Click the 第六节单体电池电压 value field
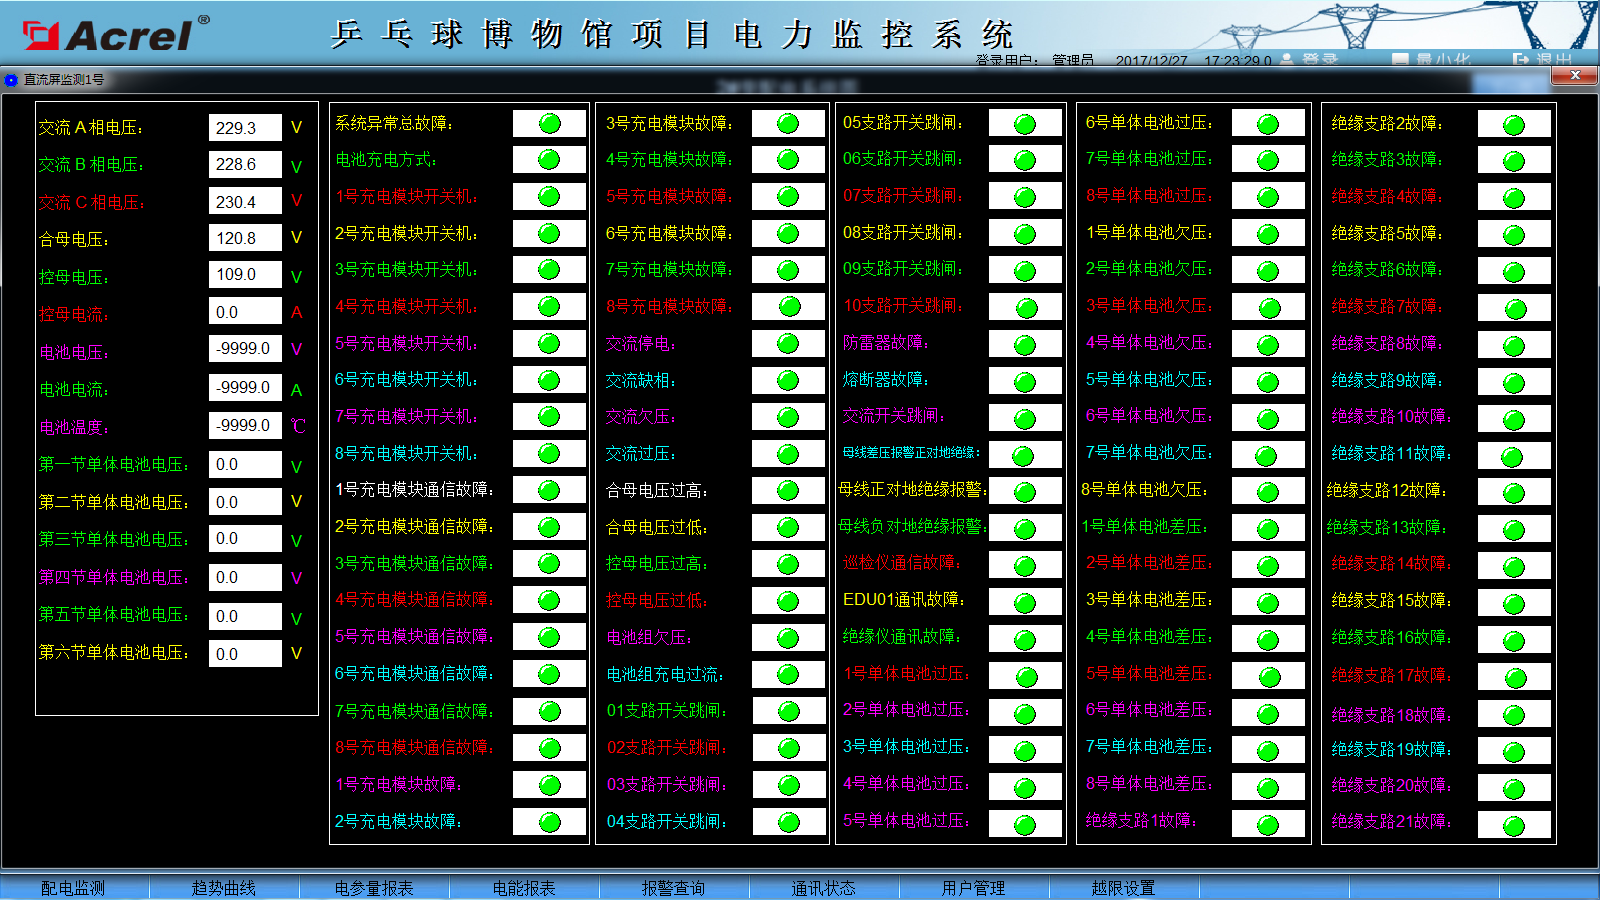The height and width of the screenshot is (900, 1600). tap(245, 653)
